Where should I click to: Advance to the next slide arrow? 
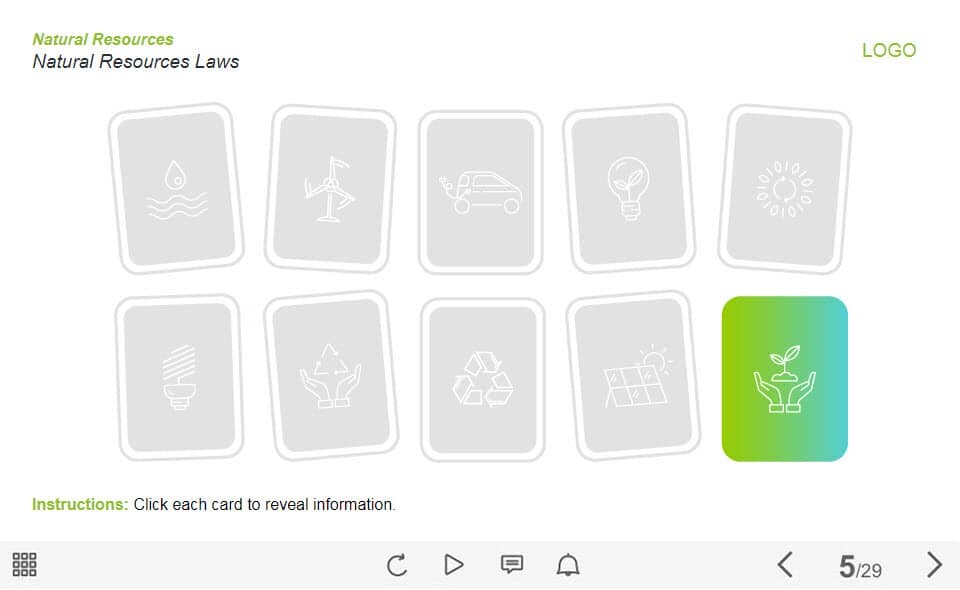[x=934, y=564]
